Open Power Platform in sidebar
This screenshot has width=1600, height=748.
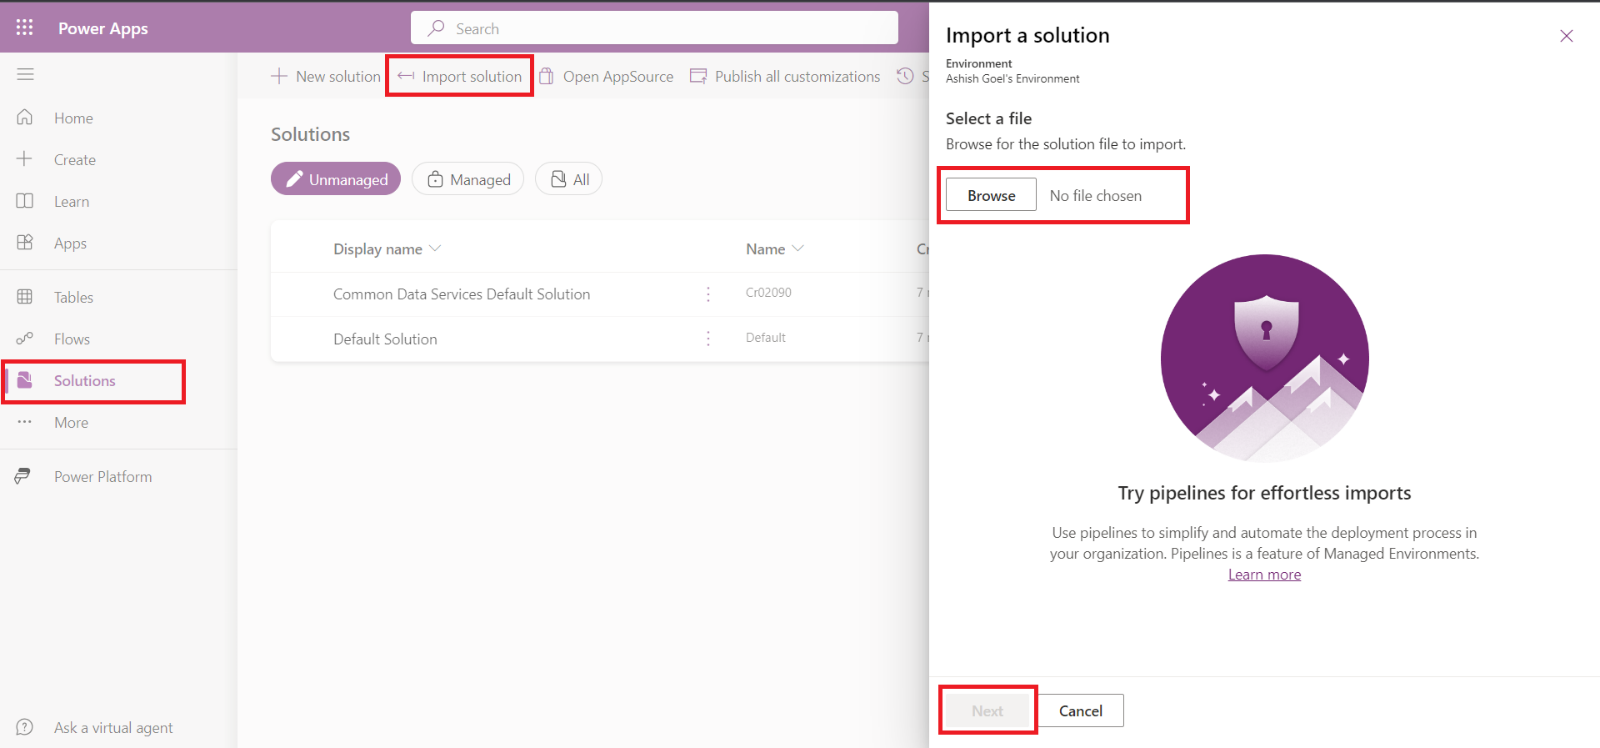pyautogui.click(x=102, y=477)
